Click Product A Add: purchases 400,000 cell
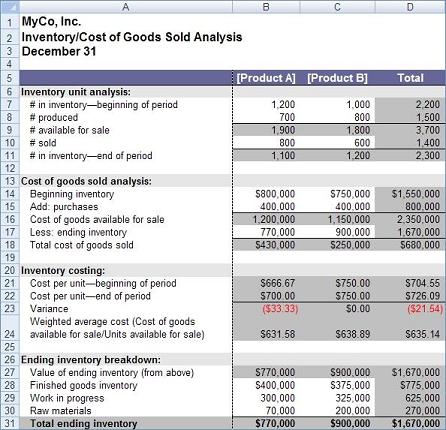This screenshot has height=430, width=446. pos(266,207)
